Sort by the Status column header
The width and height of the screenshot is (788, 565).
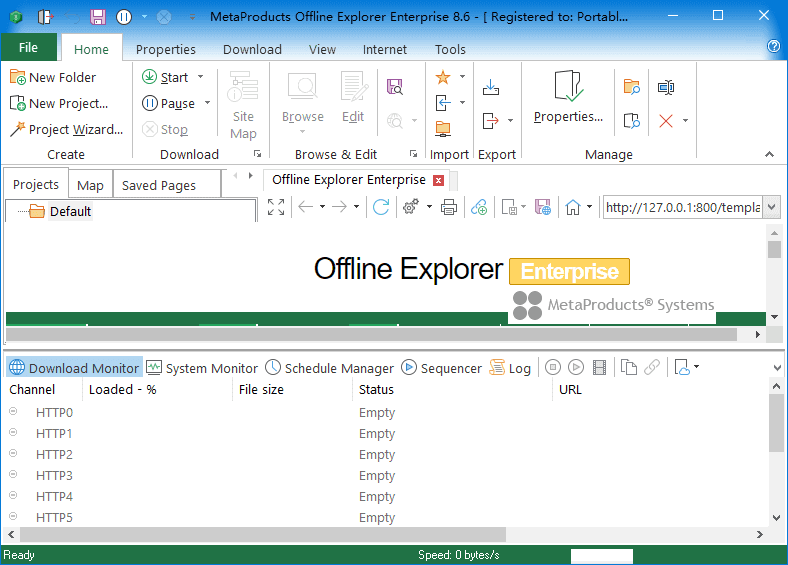452,390
